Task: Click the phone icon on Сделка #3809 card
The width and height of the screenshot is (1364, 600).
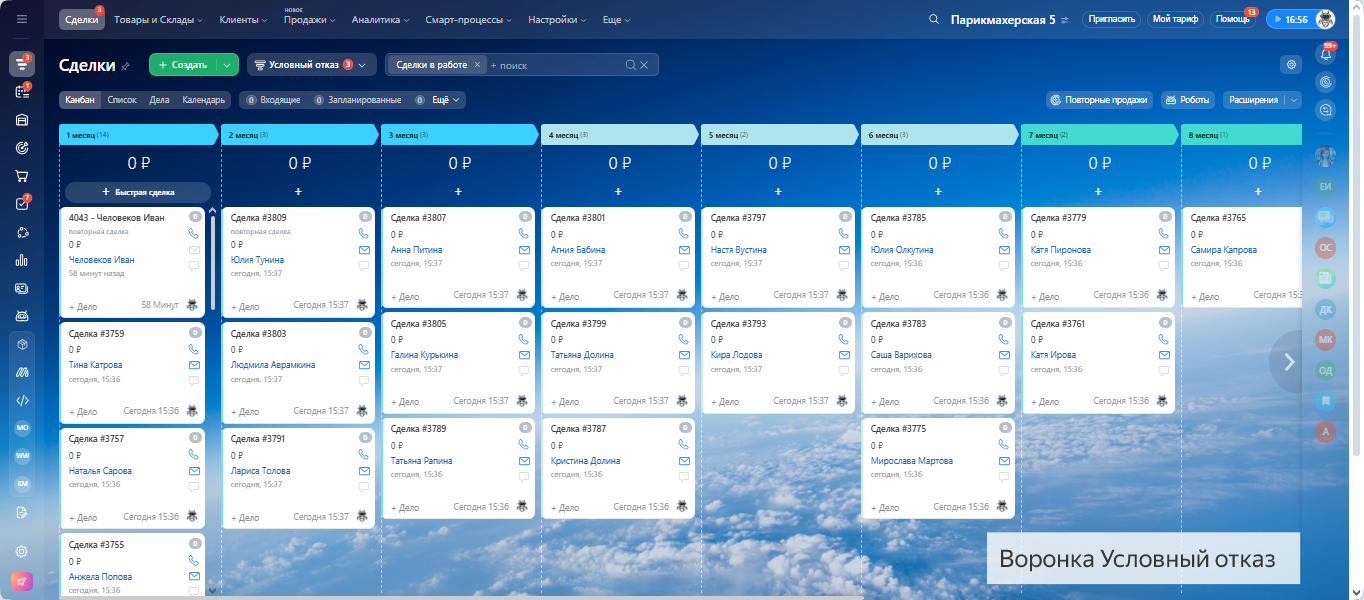Action: point(364,233)
